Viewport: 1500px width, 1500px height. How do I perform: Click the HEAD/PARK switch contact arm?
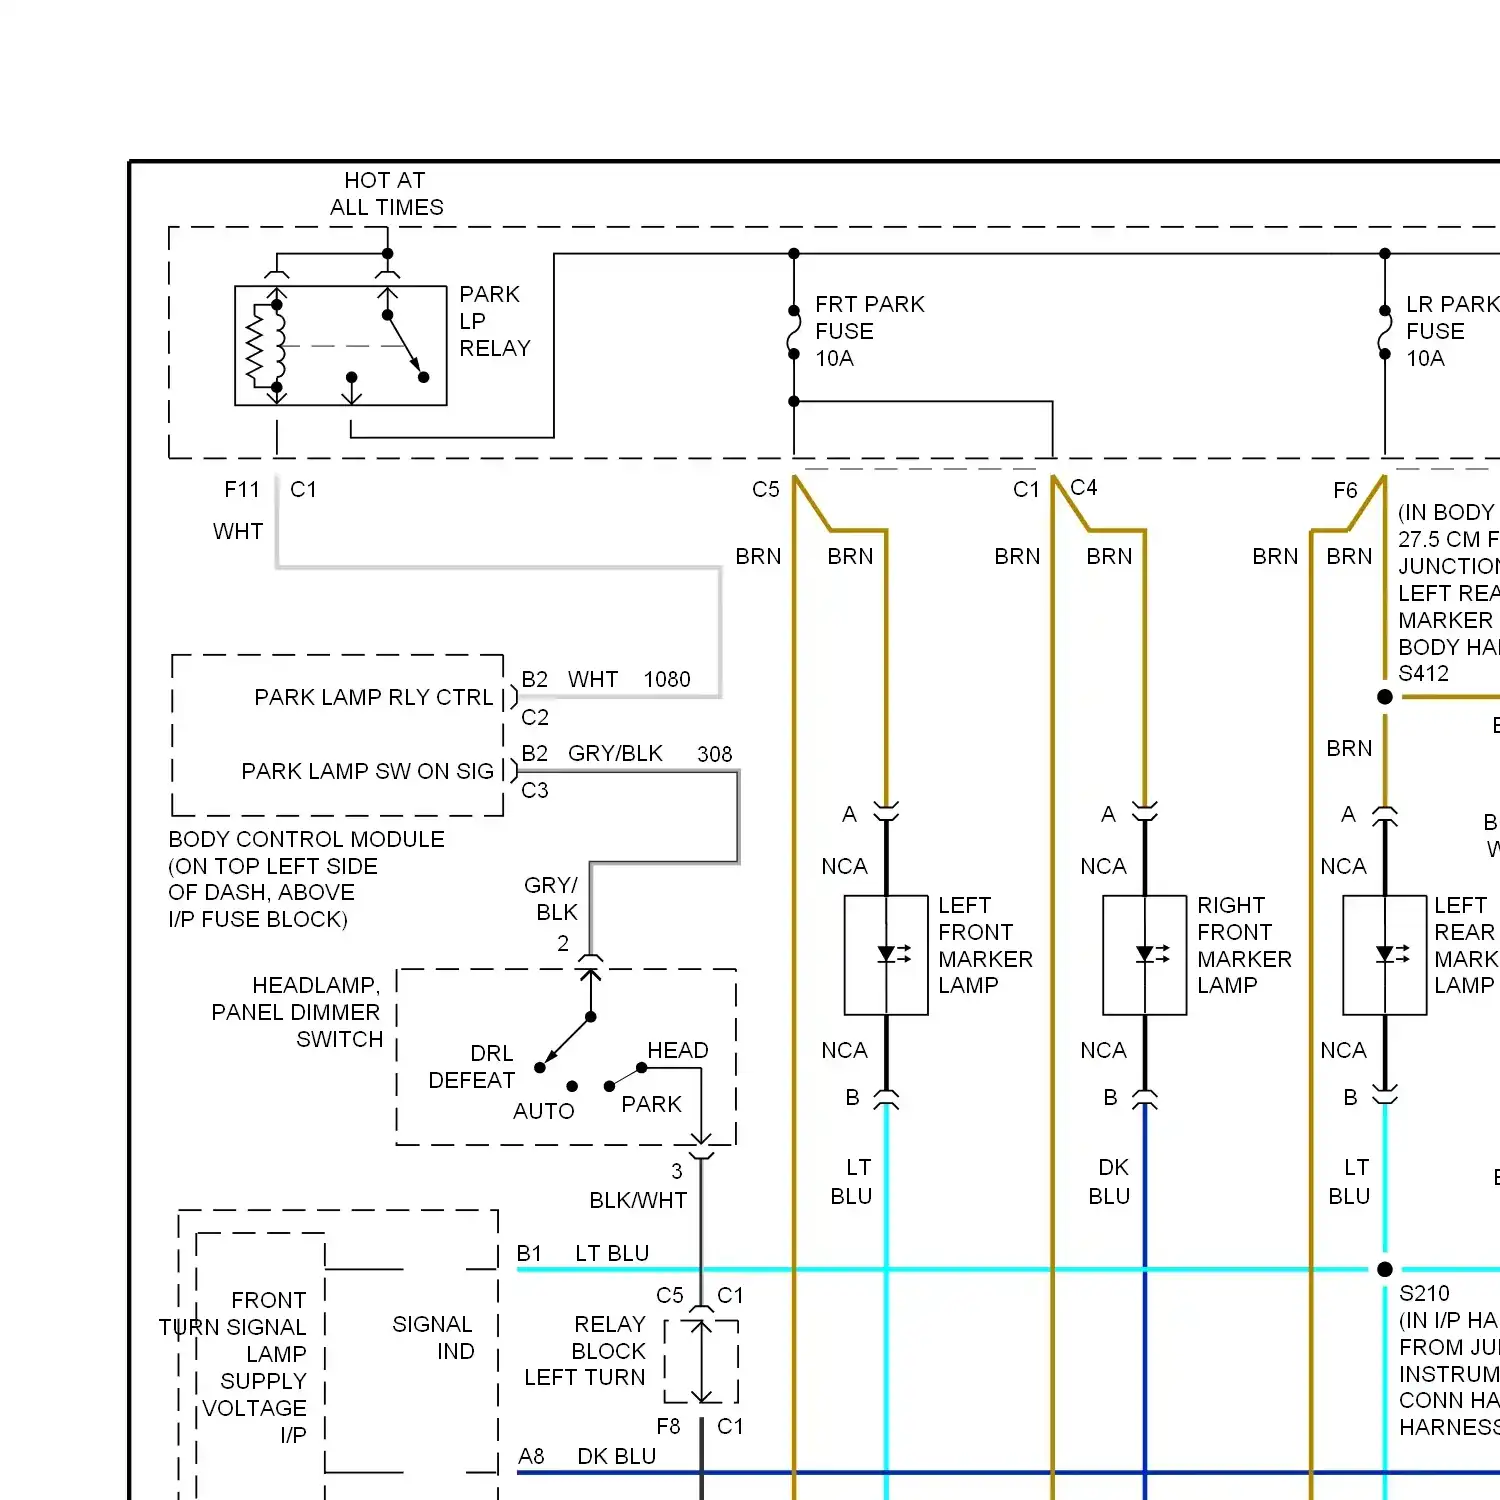tap(625, 1077)
